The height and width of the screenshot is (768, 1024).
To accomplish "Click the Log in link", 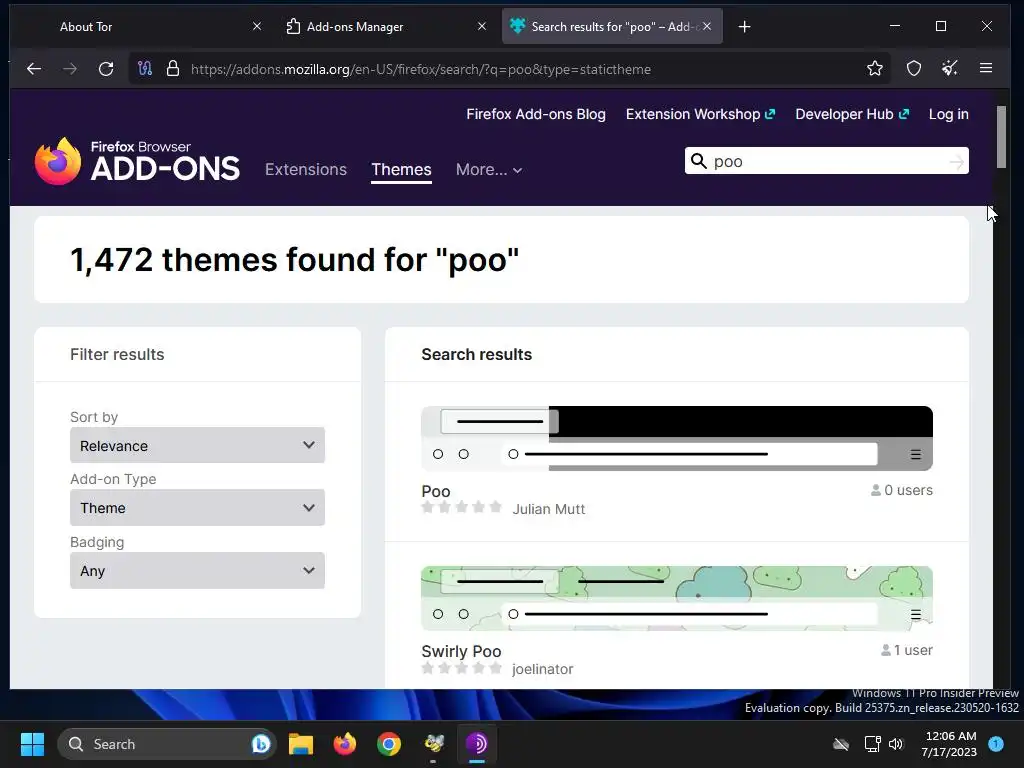I will click(x=948, y=114).
